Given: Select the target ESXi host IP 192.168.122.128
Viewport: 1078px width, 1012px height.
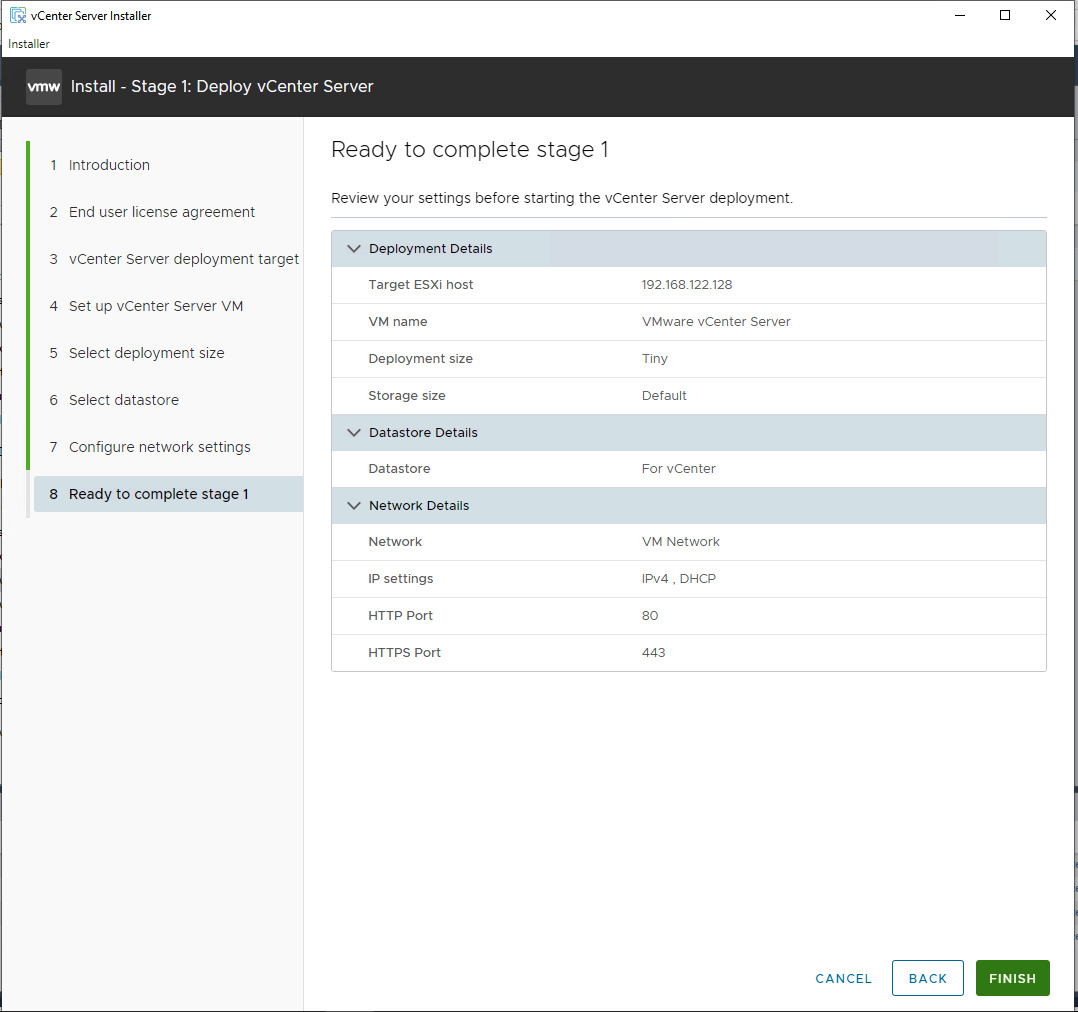Looking at the screenshot, I should click(687, 285).
